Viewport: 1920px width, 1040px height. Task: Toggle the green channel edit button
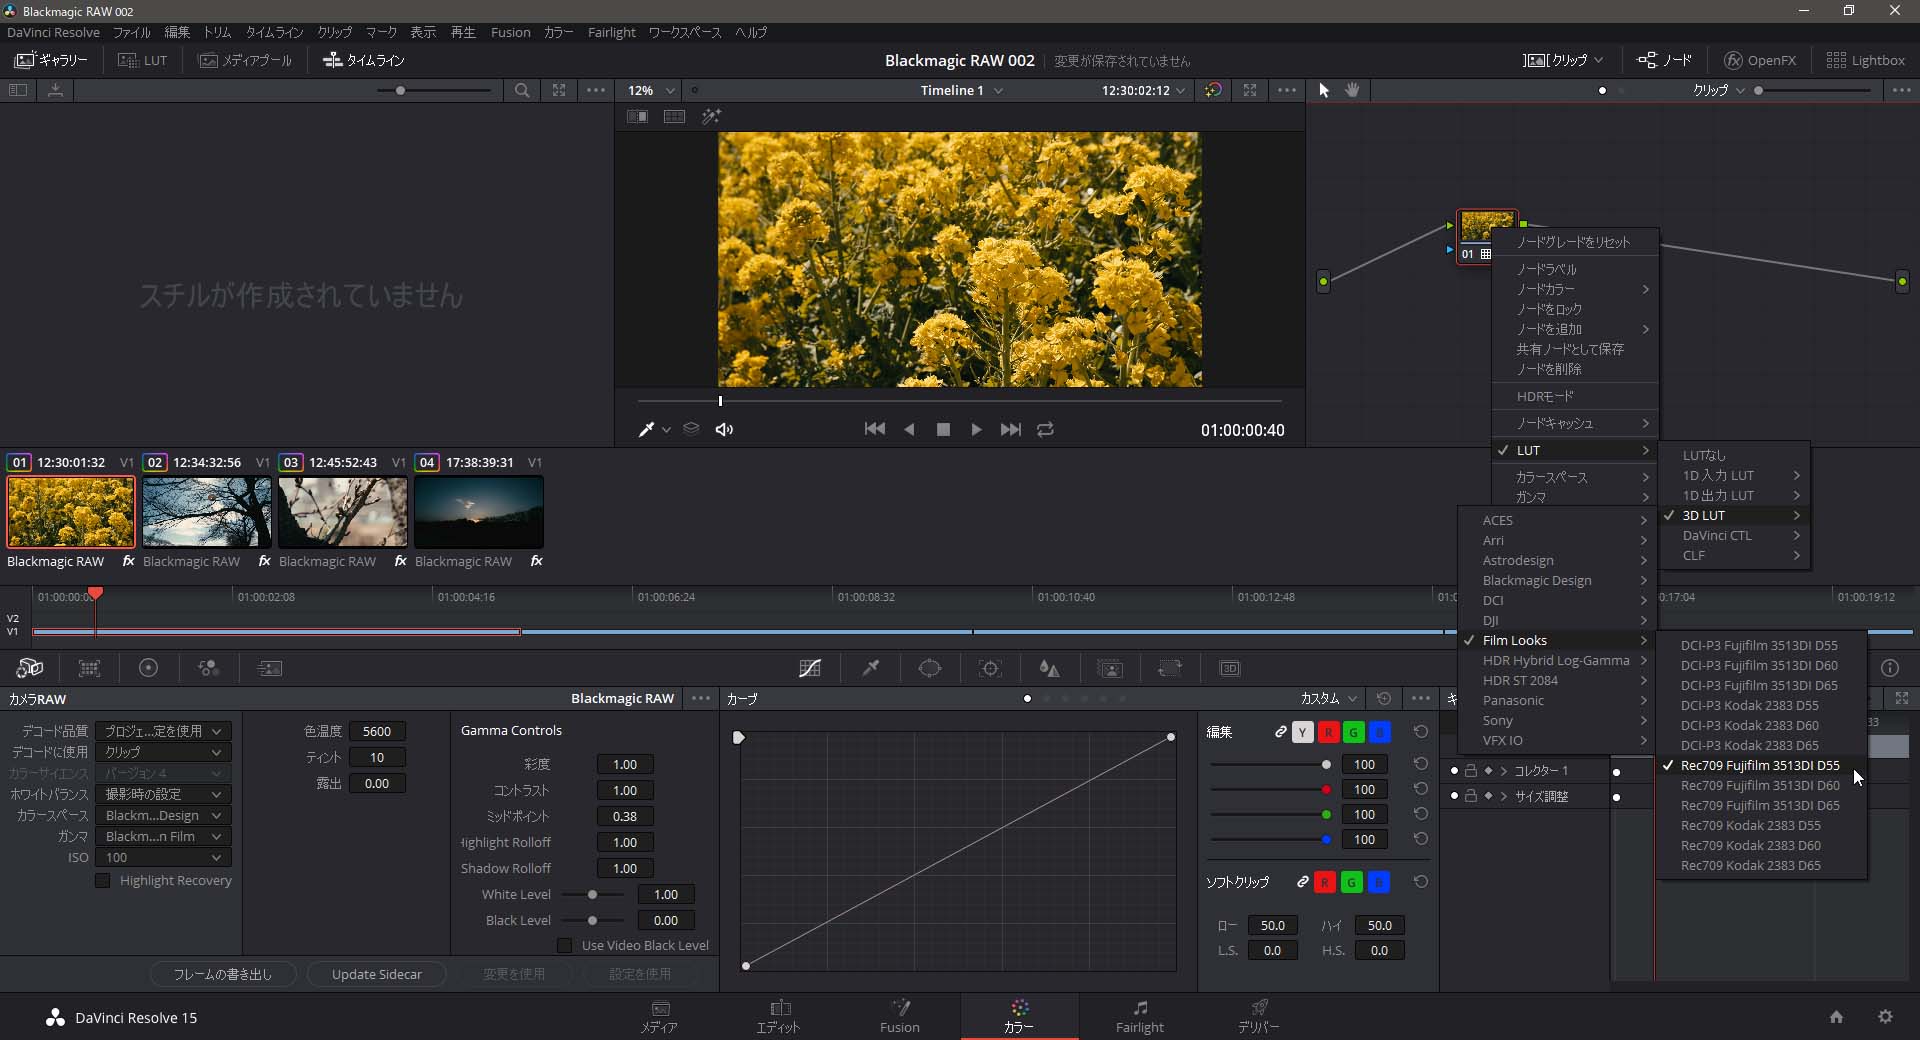1353,732
